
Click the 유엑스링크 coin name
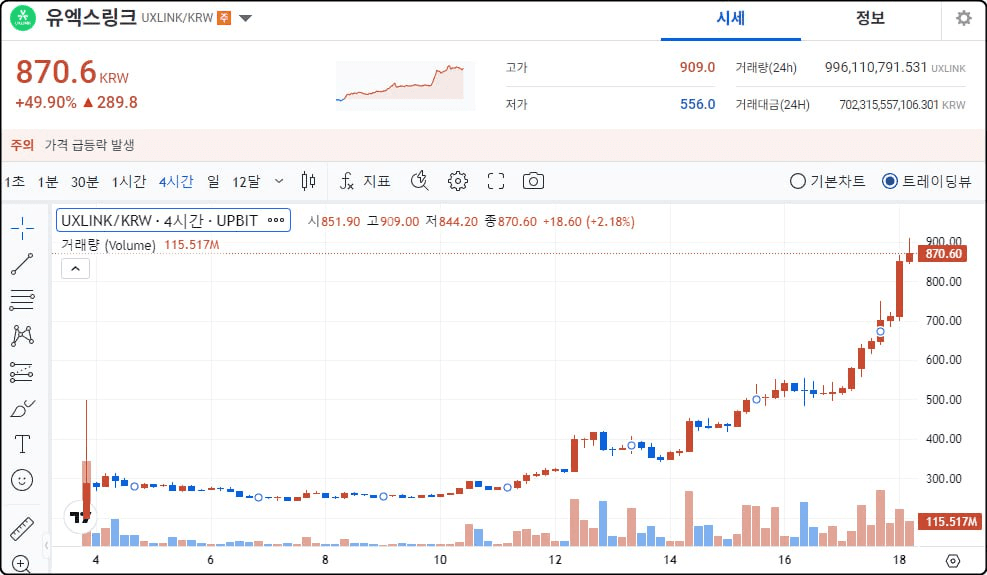[91, 17]
